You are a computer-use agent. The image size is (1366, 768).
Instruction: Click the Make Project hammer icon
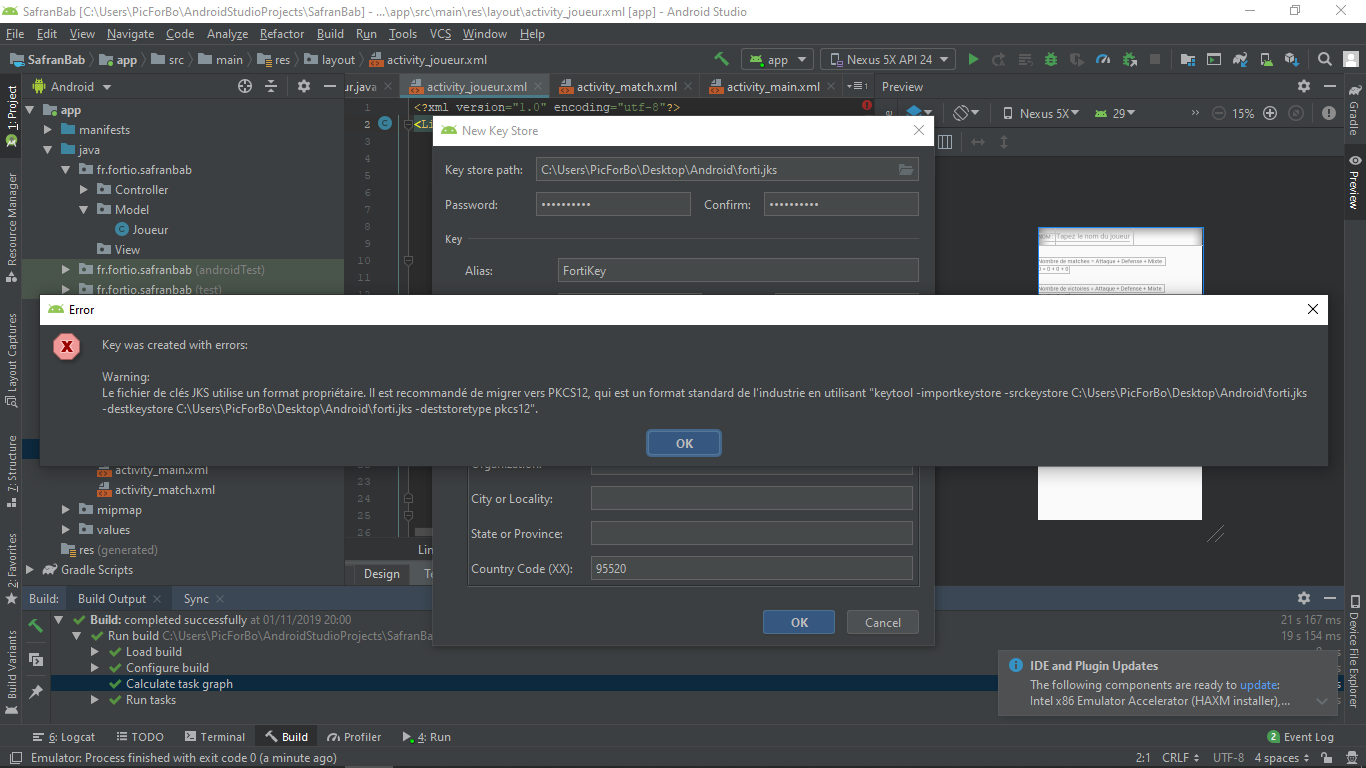721,59
